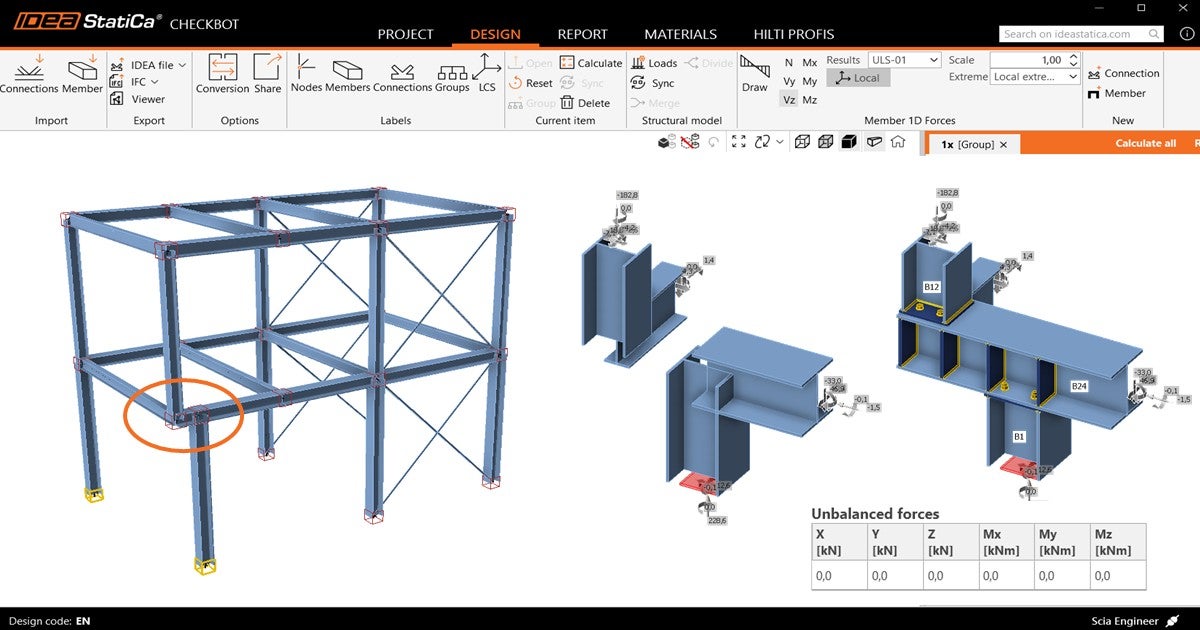Click Sync in Structural model
Image resolution: width=1200 pixels, height=630 pixels.
click(652, 83)
